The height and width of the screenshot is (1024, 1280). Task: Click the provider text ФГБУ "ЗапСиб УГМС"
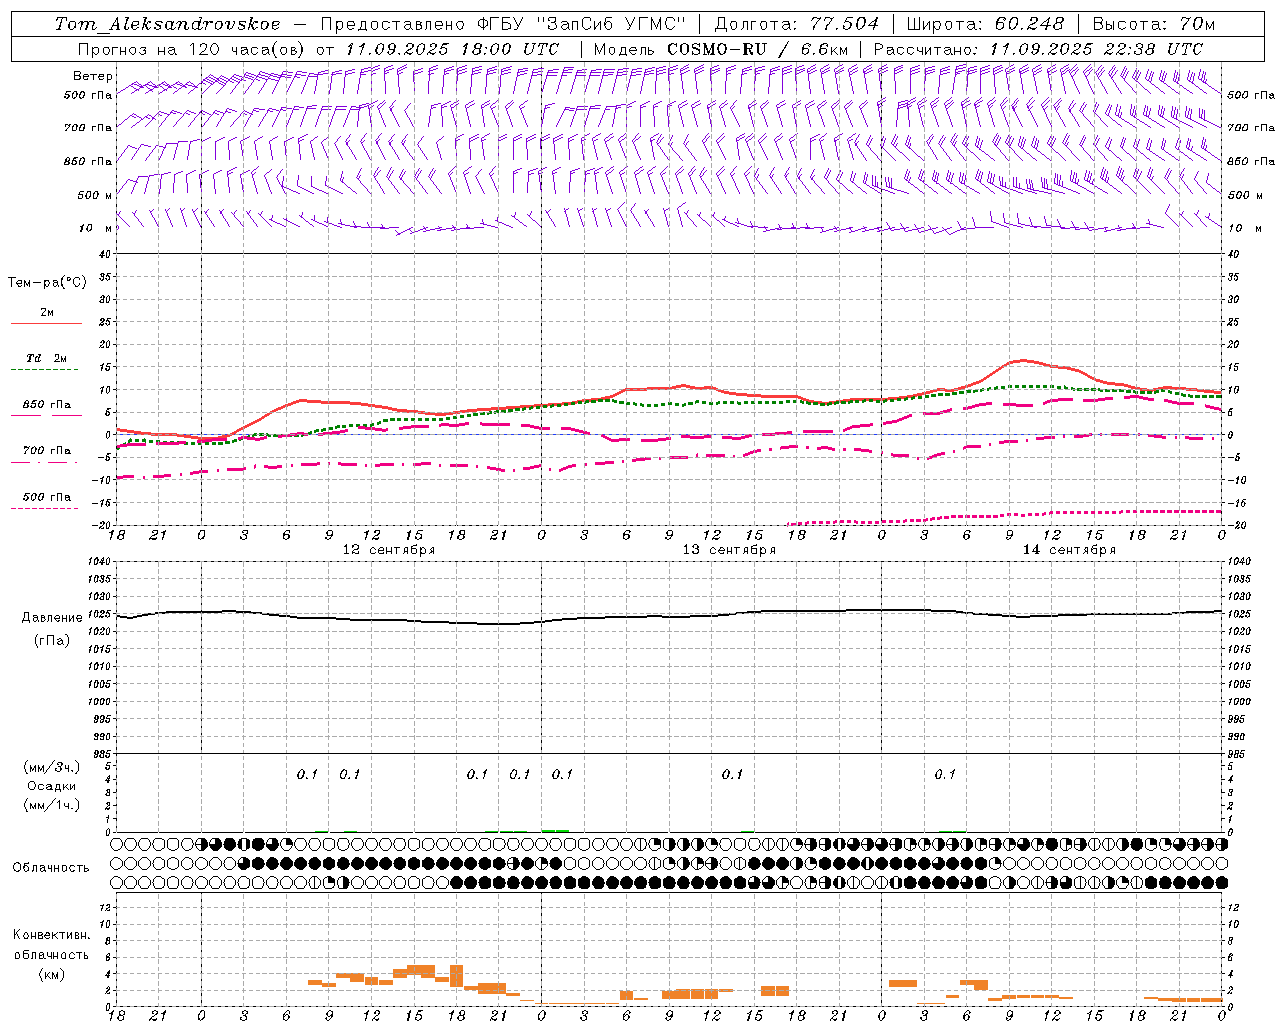click(x=579, y=24)
